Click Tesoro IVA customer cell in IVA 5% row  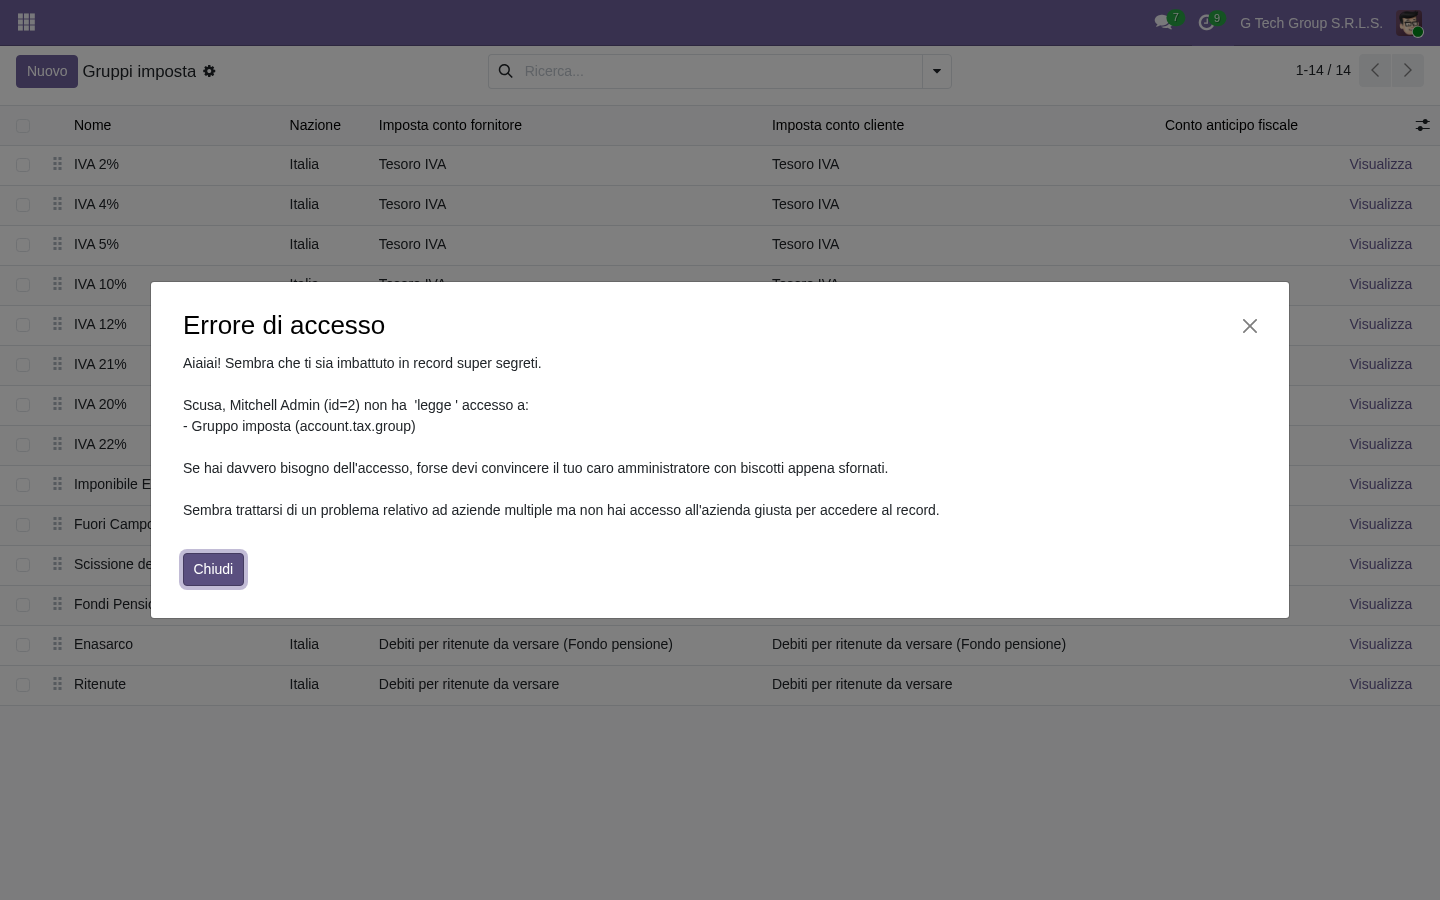[x=805, y=244]
